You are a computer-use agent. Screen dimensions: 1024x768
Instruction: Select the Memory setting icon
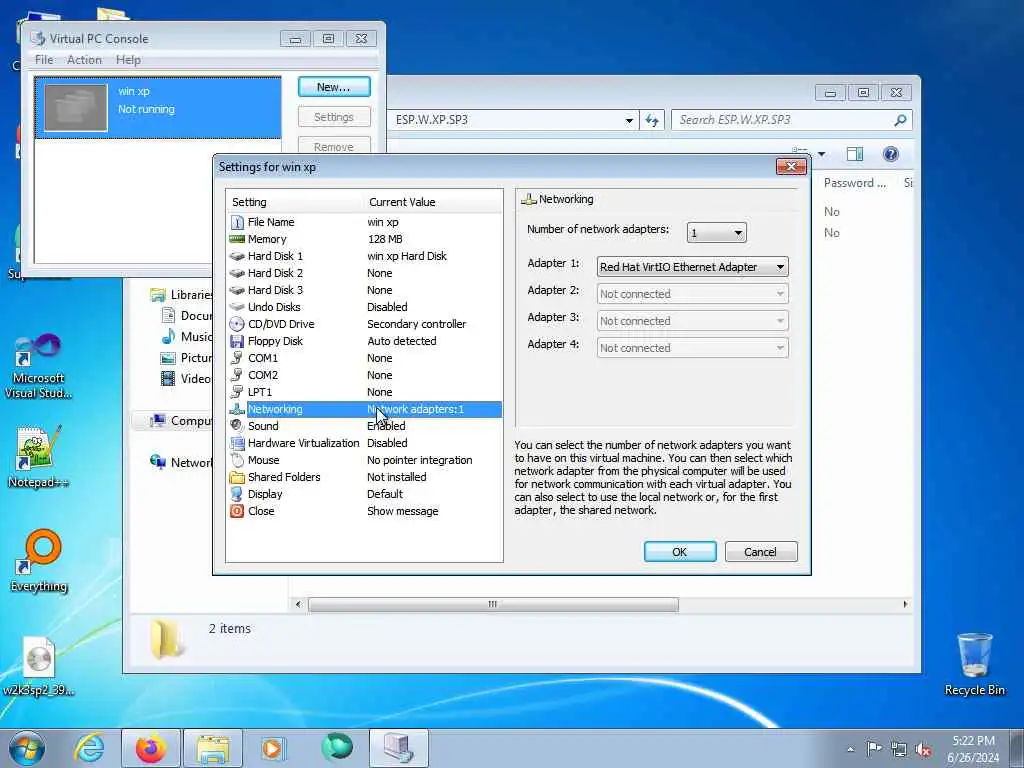(237, 239)
